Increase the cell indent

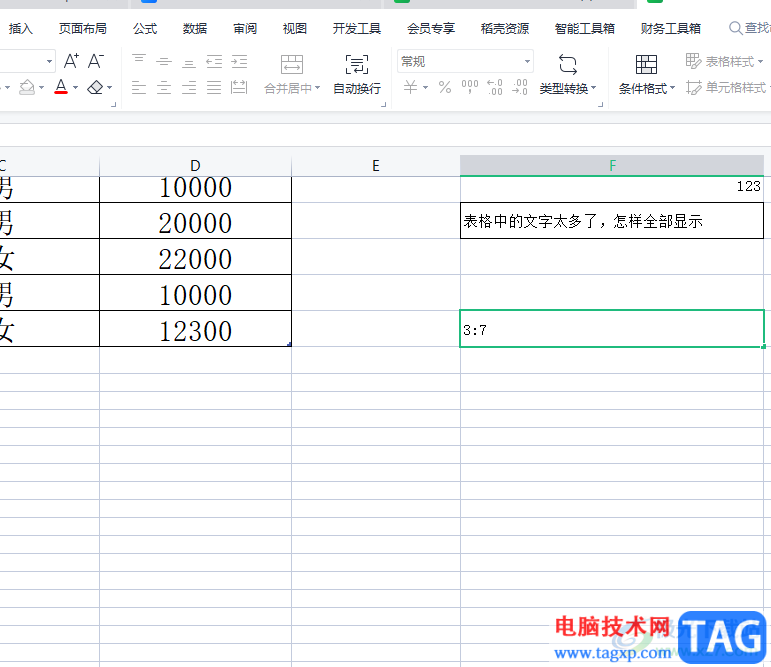click(x=239, y=61)
